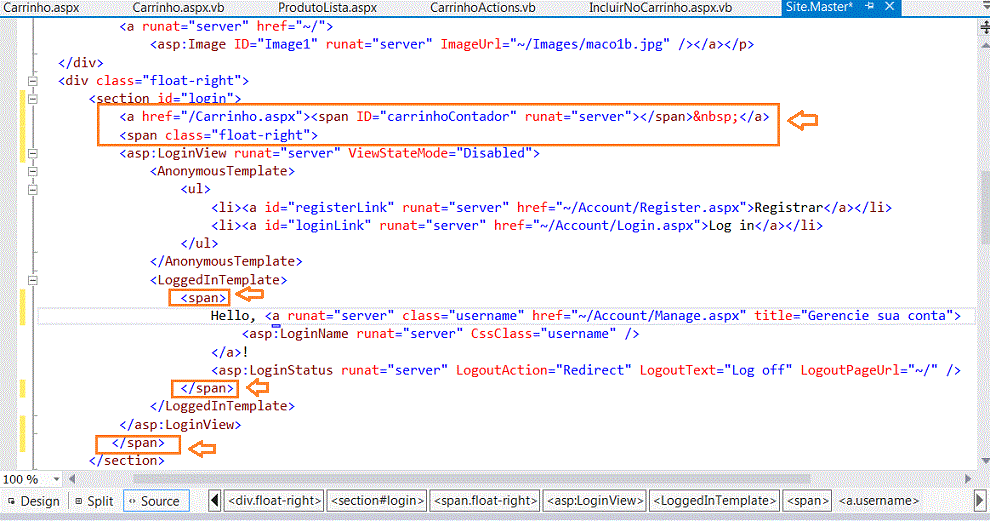Select span.float-right in tag navigator
The image size is (990, 521).
pos(485,500)
